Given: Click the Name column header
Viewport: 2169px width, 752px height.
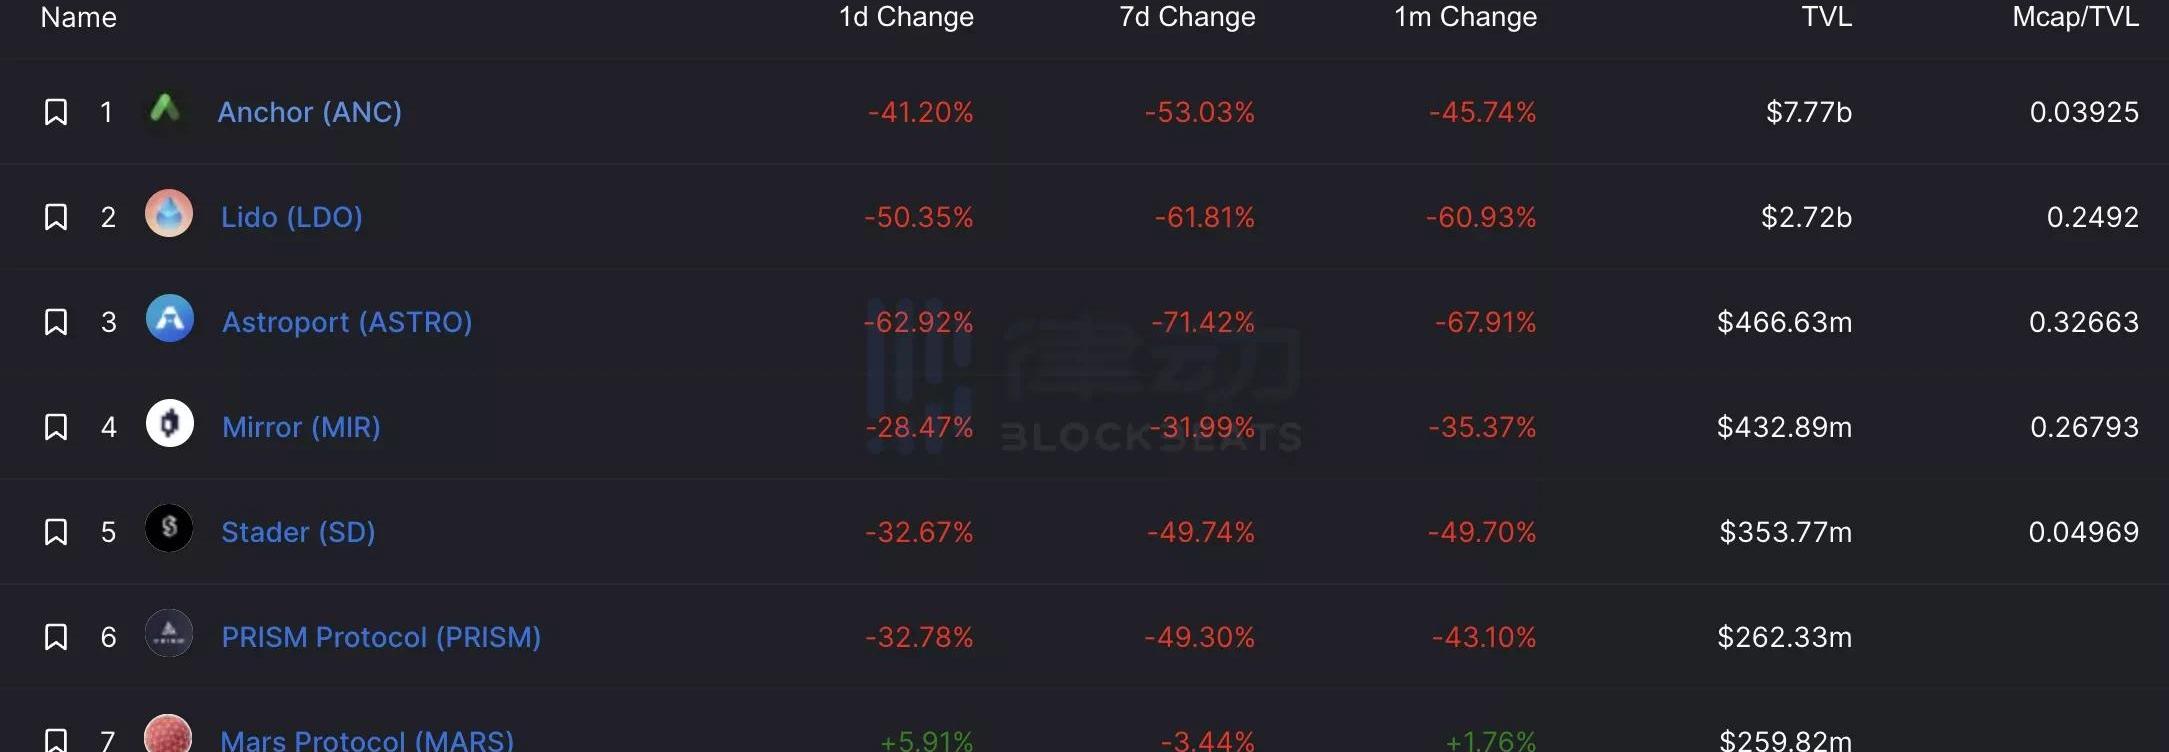Looking at the screenshot, I should click(79, 17).
